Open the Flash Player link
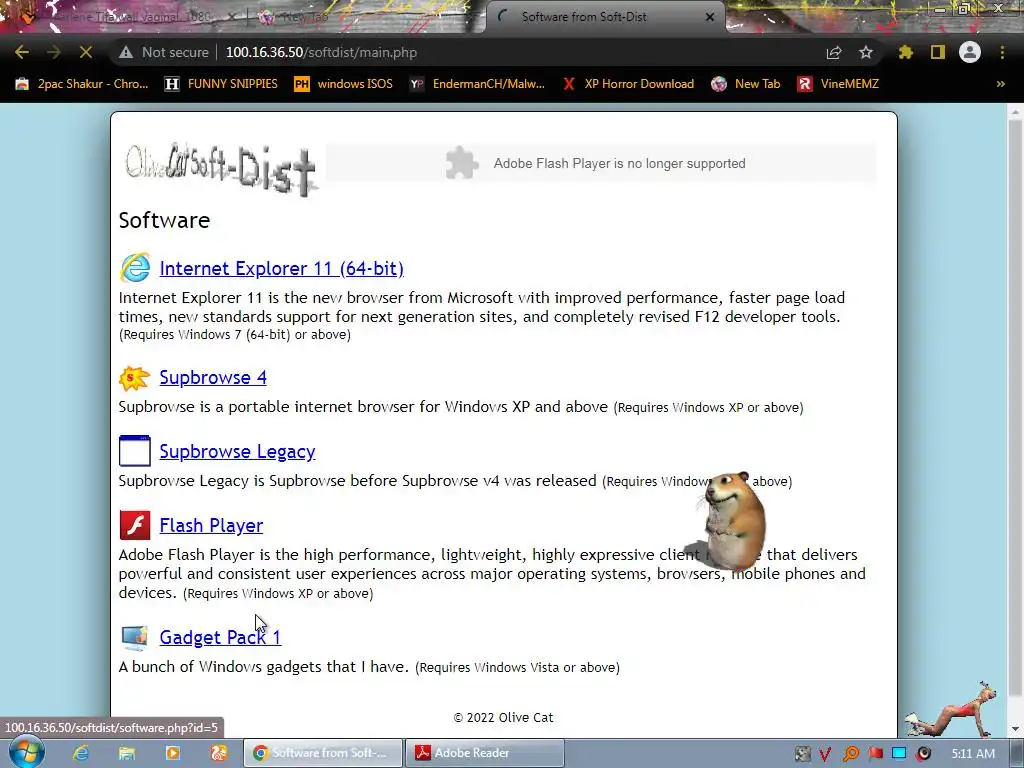The image size is (1024, 768). (x=211, y=525)
